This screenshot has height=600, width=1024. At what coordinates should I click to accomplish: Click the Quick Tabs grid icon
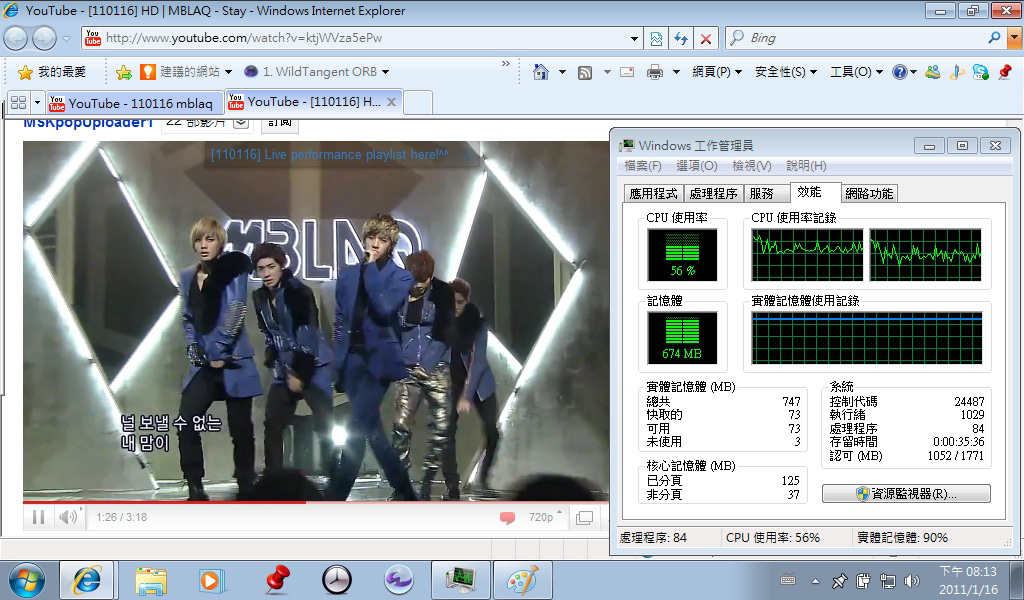click(19, 103)
